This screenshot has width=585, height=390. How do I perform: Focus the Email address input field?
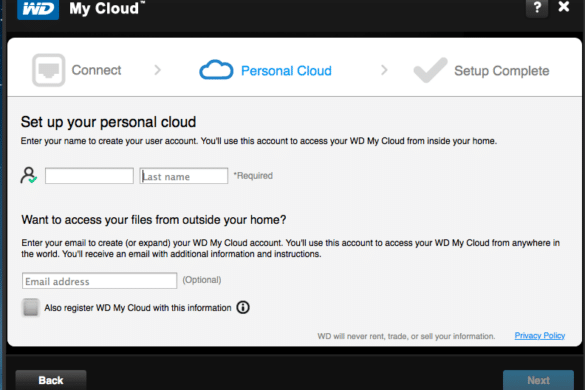(x=100, y=281)
